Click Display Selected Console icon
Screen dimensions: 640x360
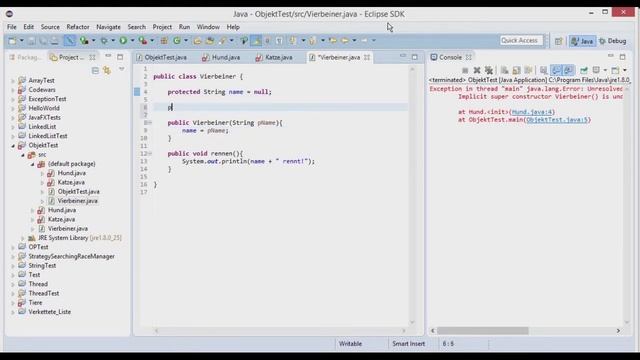click(x=596, y=70)
